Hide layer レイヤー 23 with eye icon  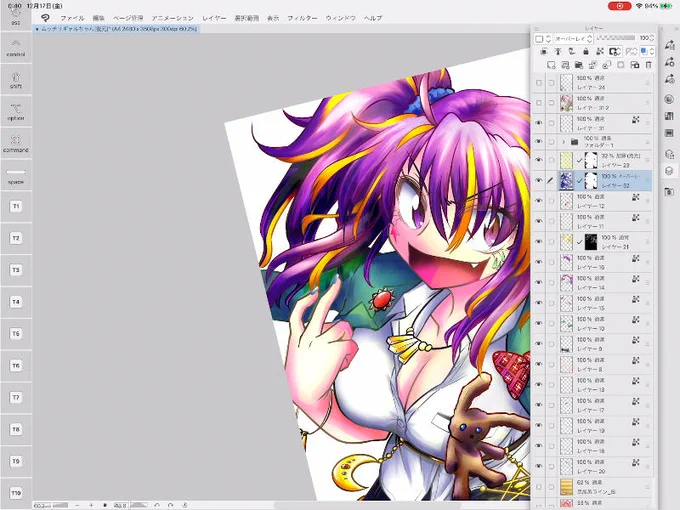(539, 160)
